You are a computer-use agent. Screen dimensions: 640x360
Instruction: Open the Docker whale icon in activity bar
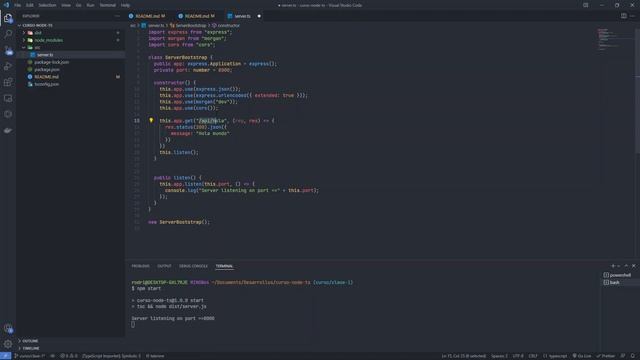tap(8, 130)
